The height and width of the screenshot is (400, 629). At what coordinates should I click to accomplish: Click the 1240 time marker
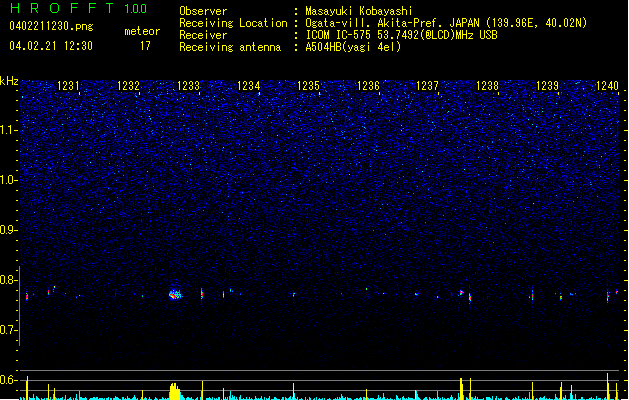click(x=607, y=85)
